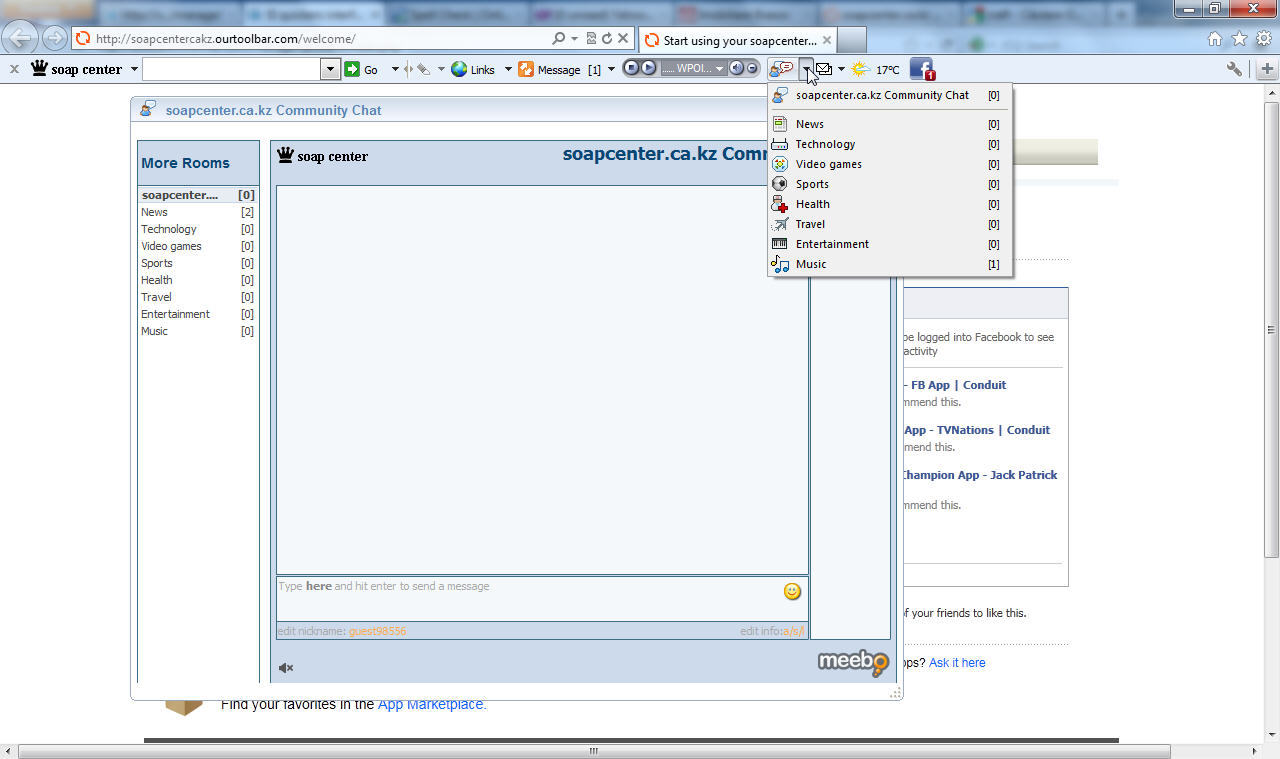Click the orange Message icon
Screen dimensions: 1280x759
click(526, 69)
